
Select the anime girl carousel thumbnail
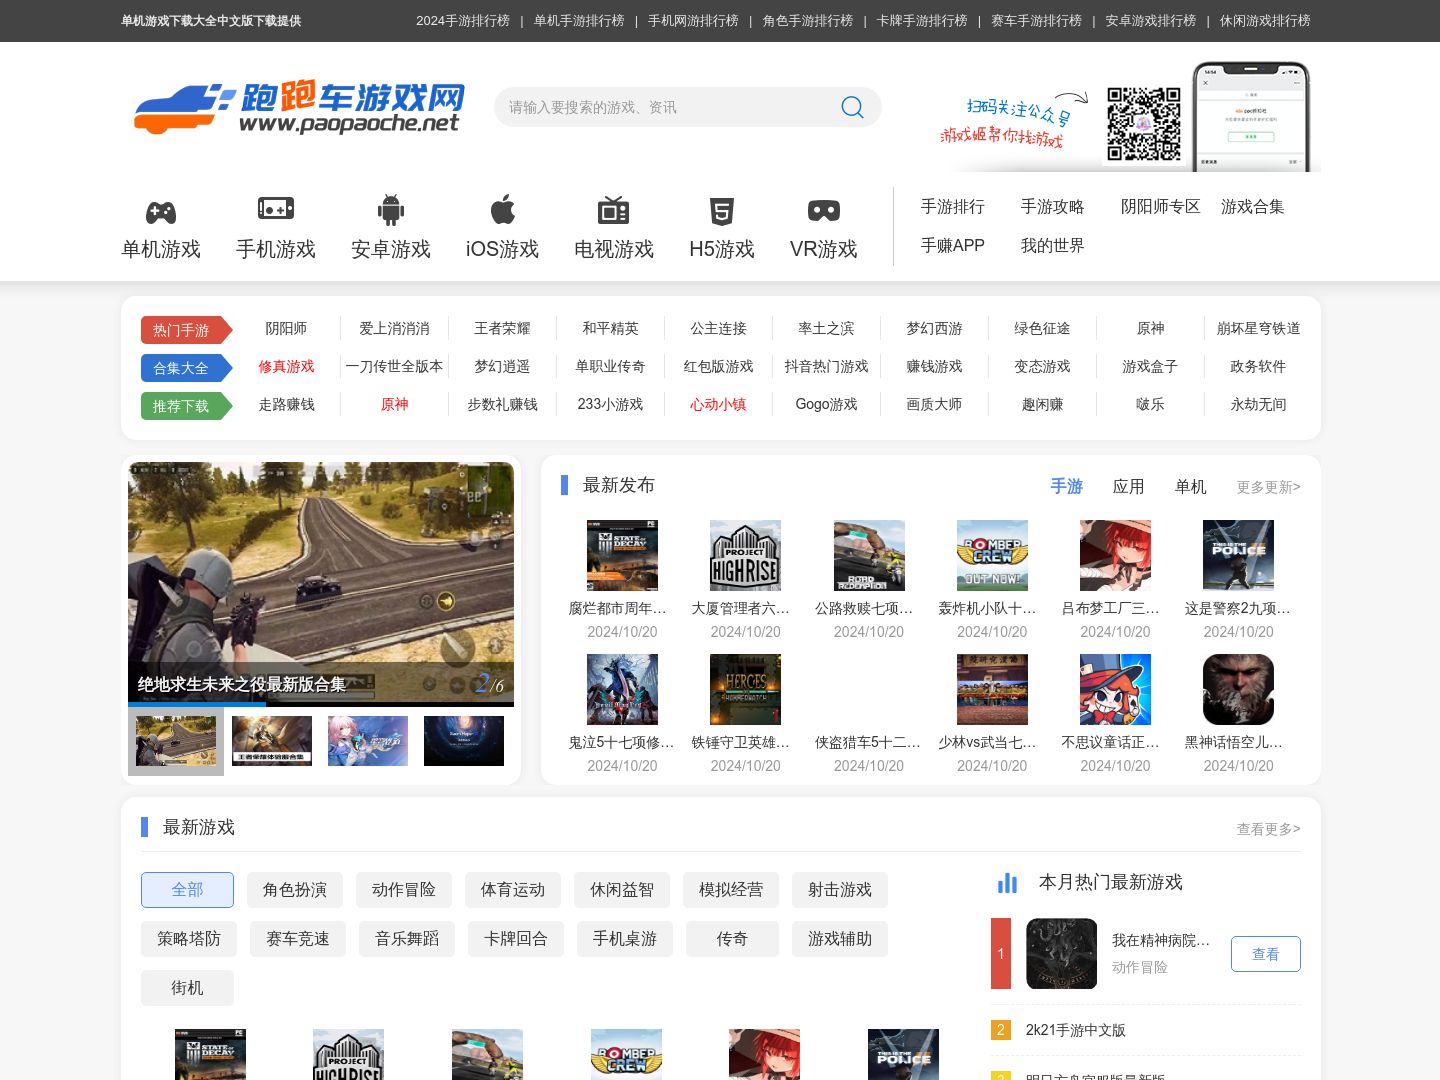[368, 741]
